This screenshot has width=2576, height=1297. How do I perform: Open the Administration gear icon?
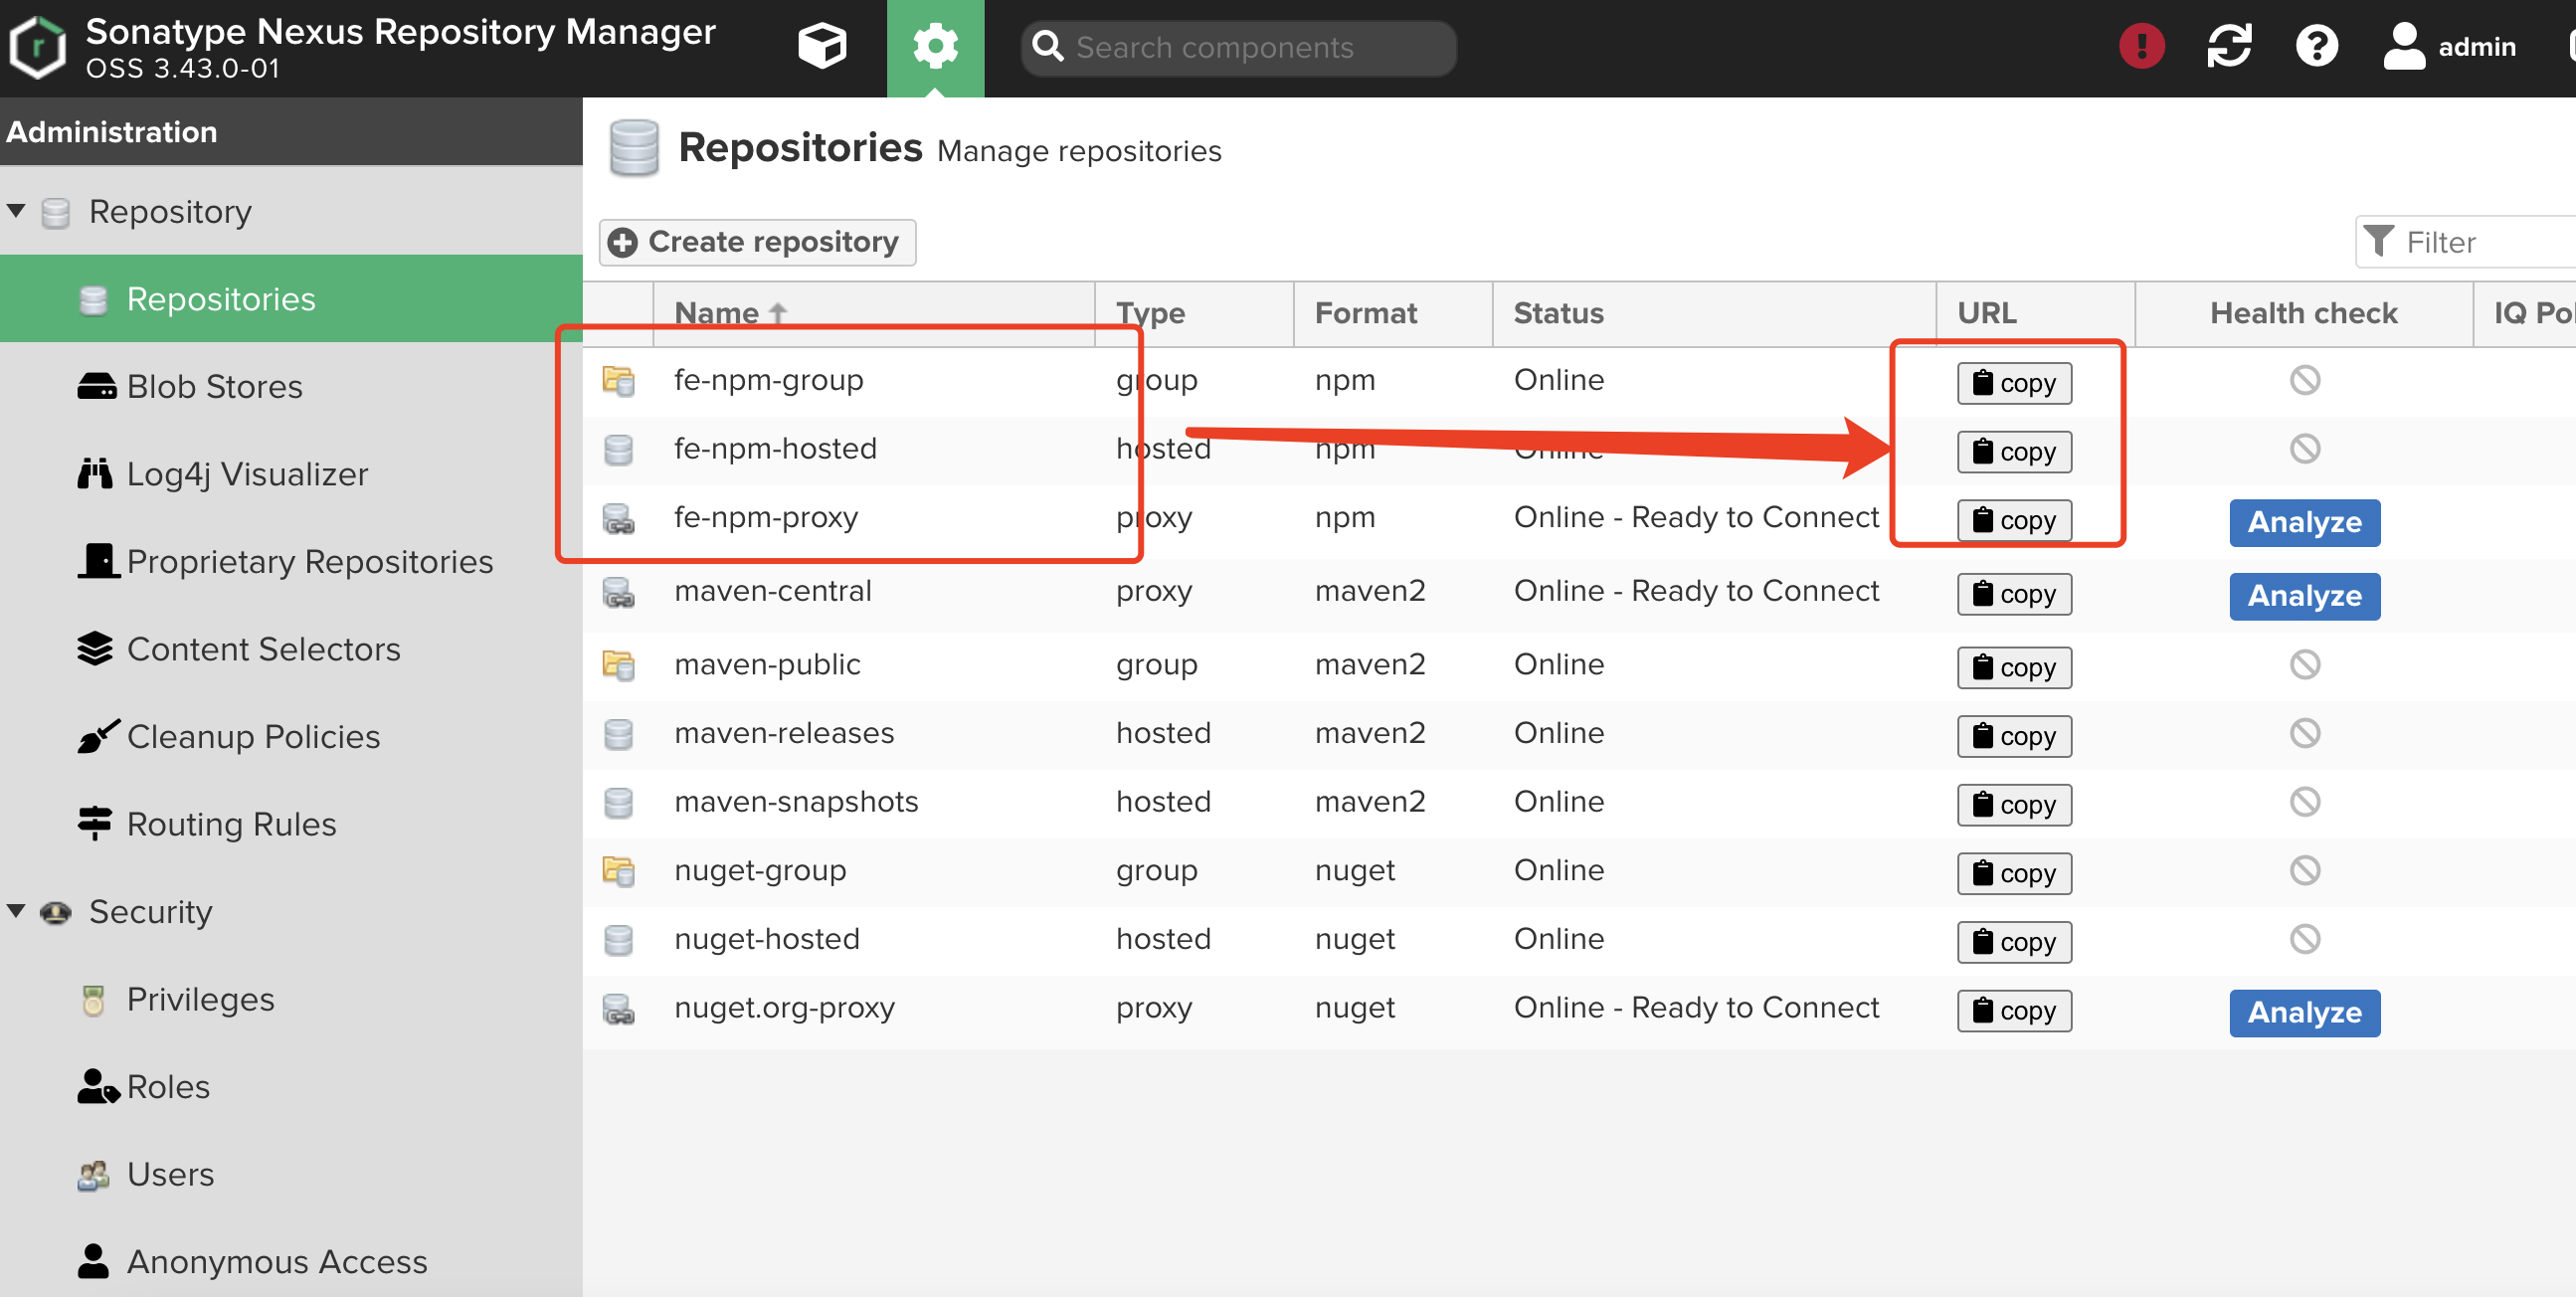(935, 46)
